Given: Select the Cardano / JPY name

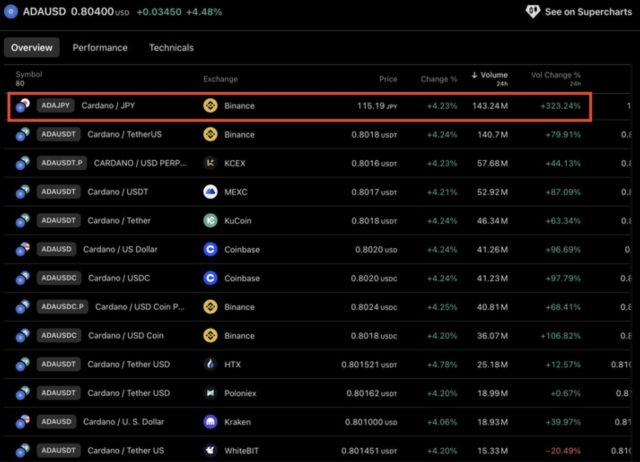Looking at the screenshot, I should (x=108, y=106).
